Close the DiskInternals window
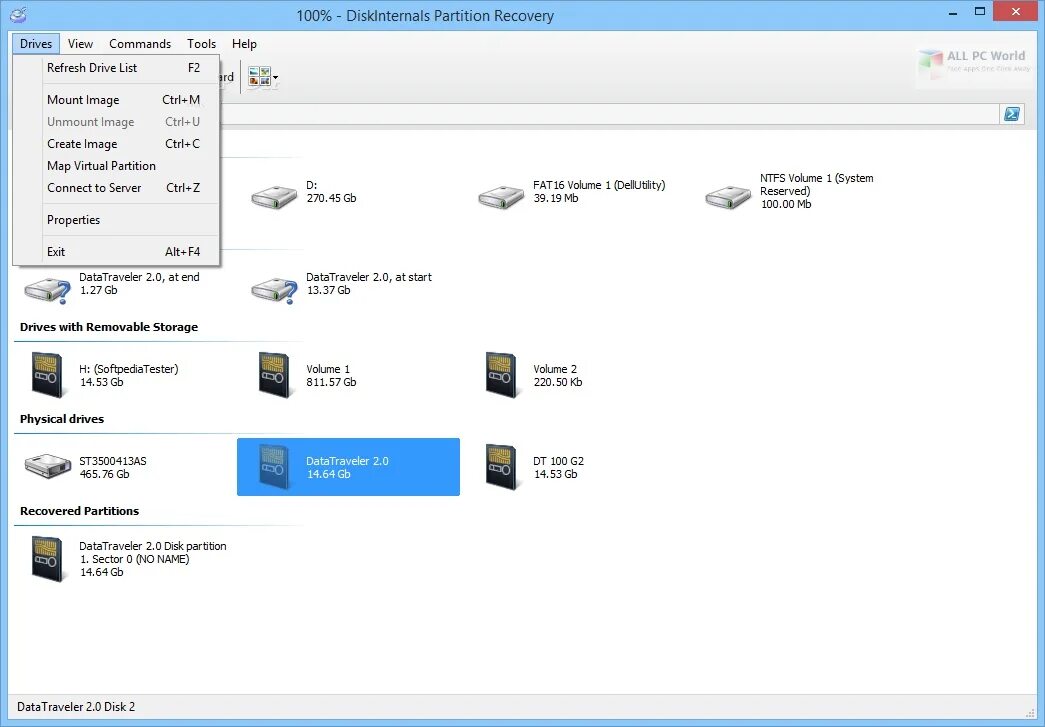 pos(1016,11)
